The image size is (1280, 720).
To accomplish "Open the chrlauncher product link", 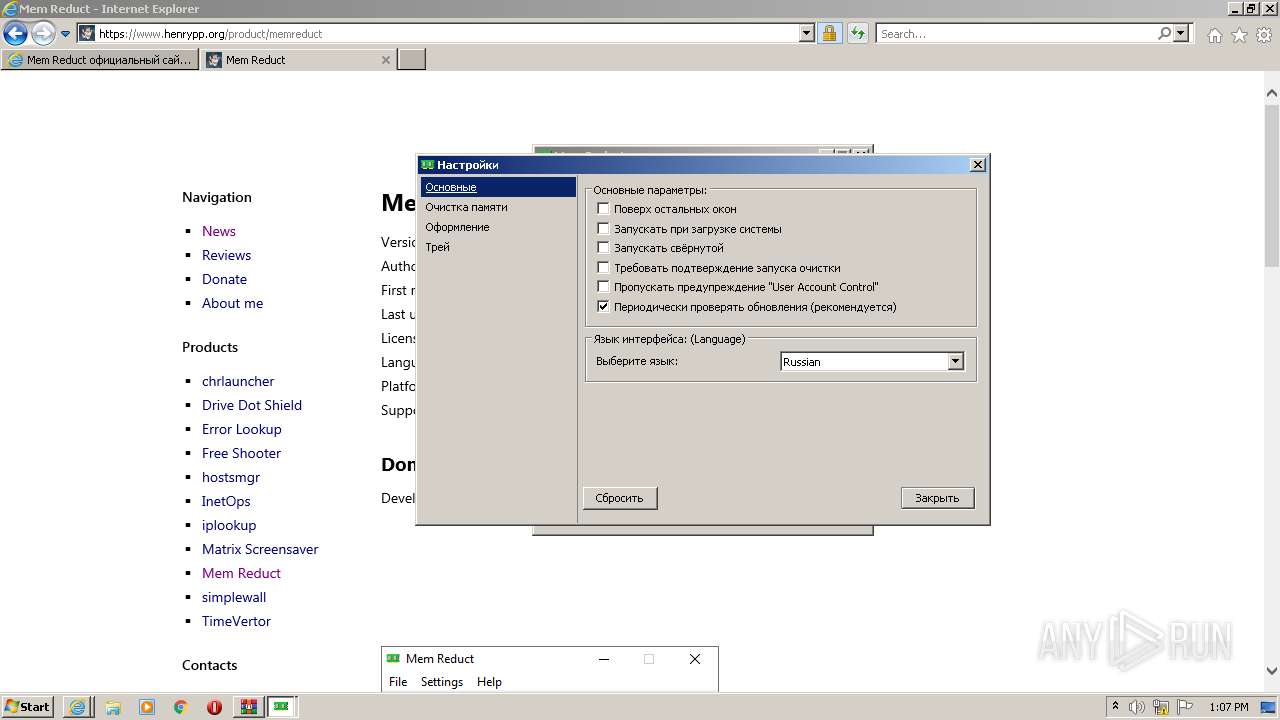I will coord(238,381).
